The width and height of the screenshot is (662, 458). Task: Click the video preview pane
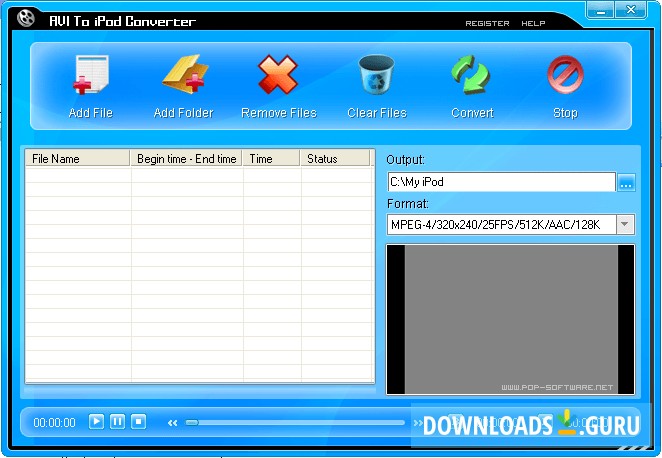point(510,320)
